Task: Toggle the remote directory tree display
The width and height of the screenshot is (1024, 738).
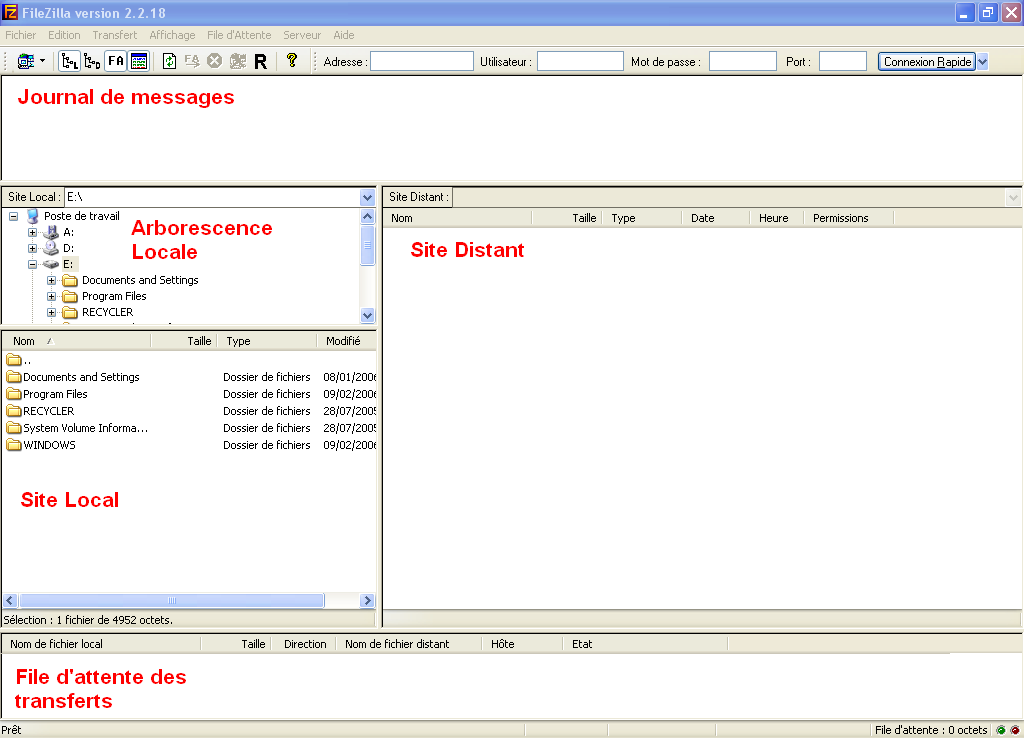Action: tap(91, 60)
